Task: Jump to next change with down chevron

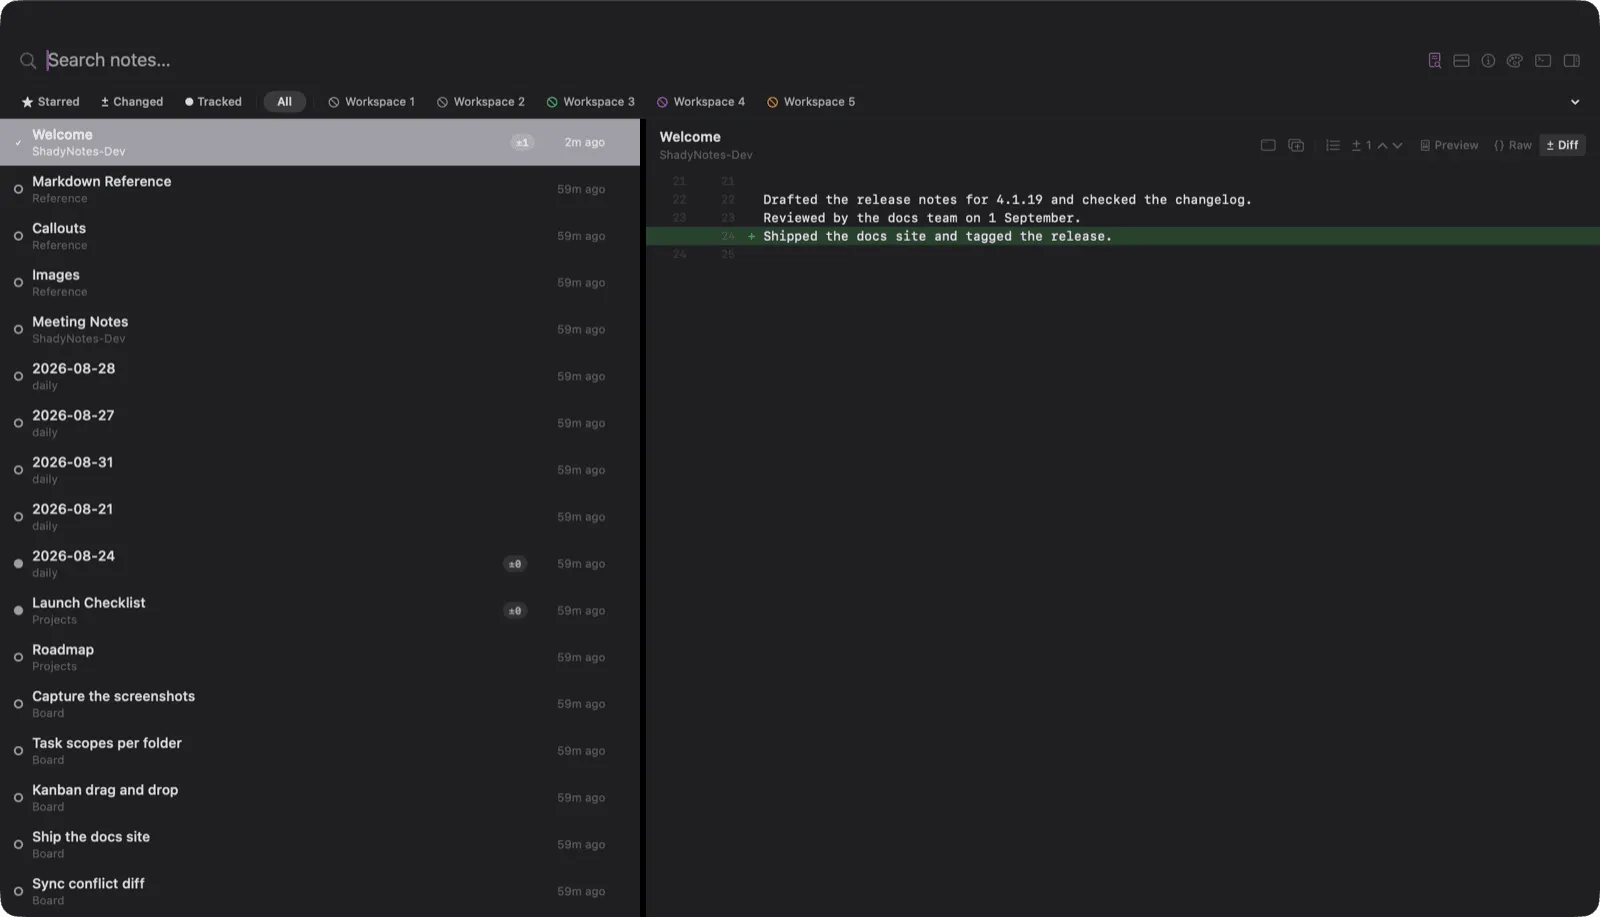Action: [1397, 145]
